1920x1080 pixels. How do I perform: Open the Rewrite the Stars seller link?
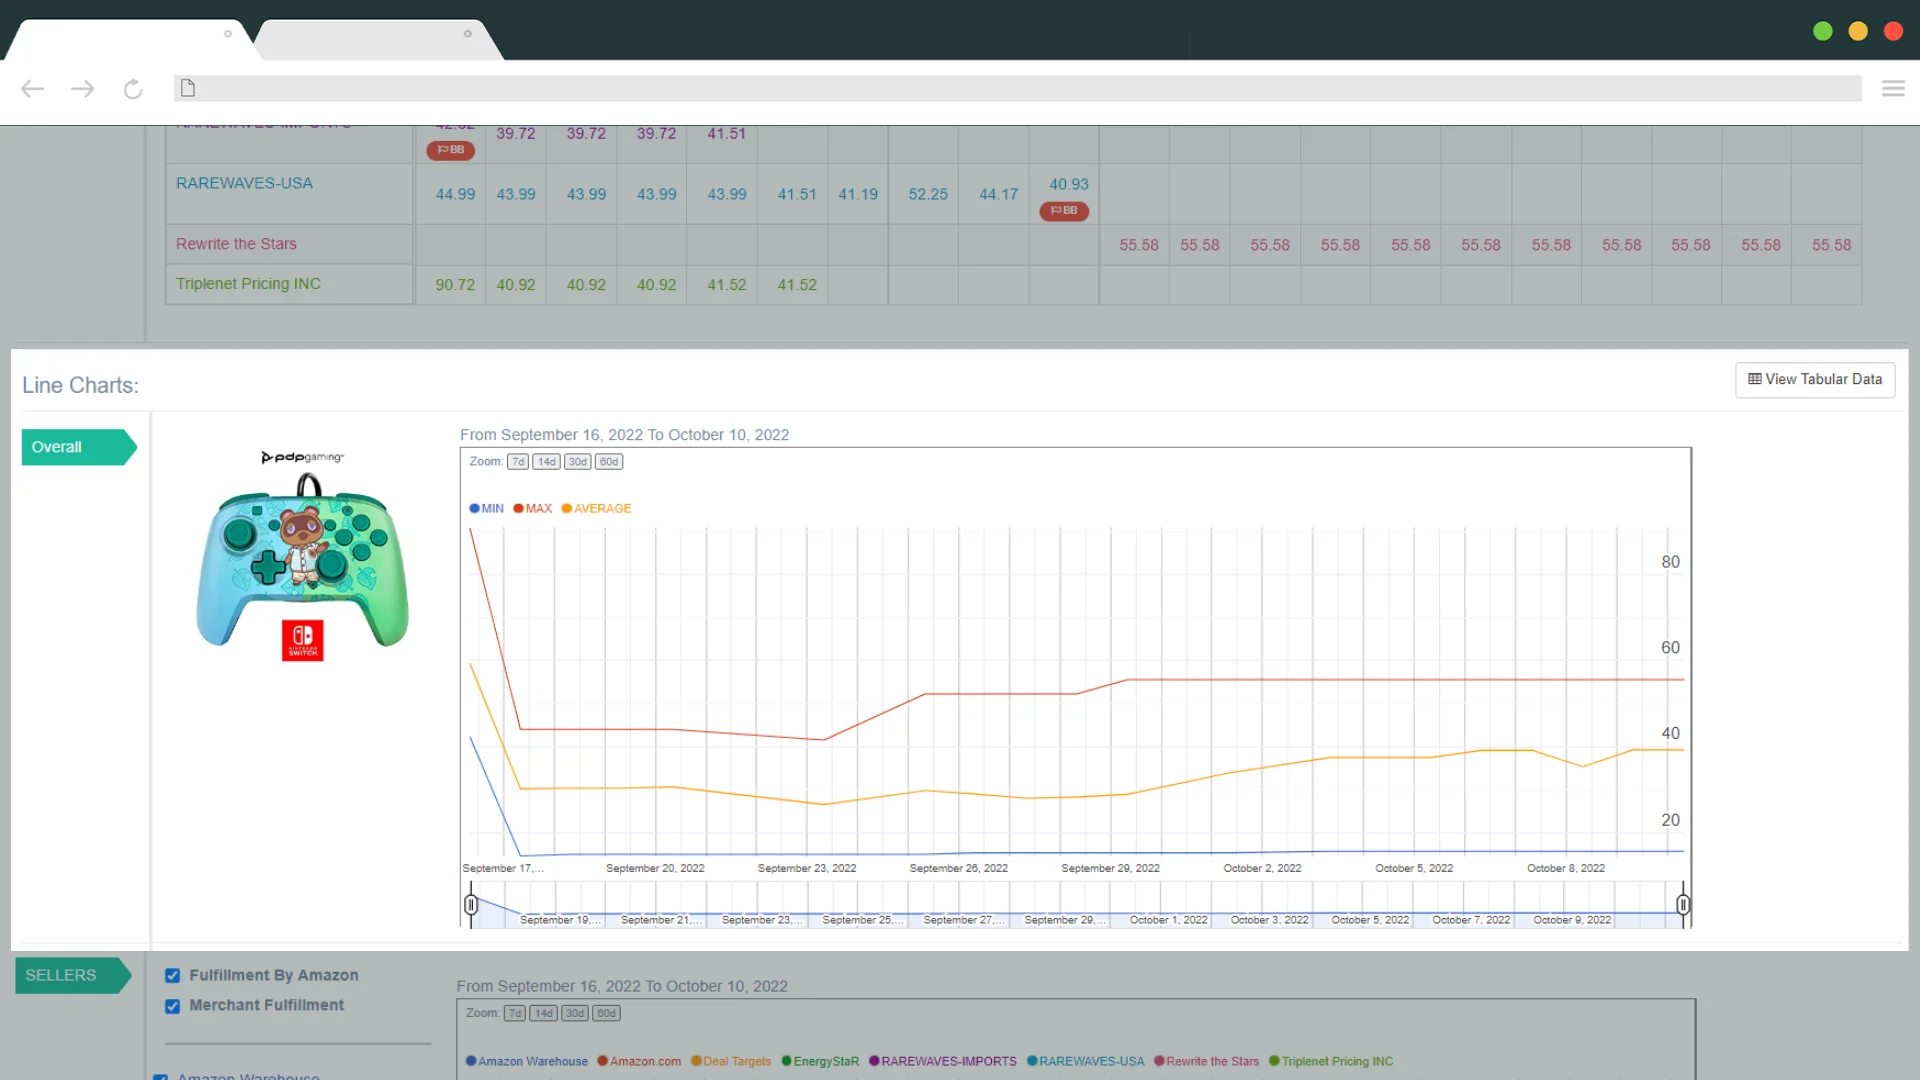[236, 245]
